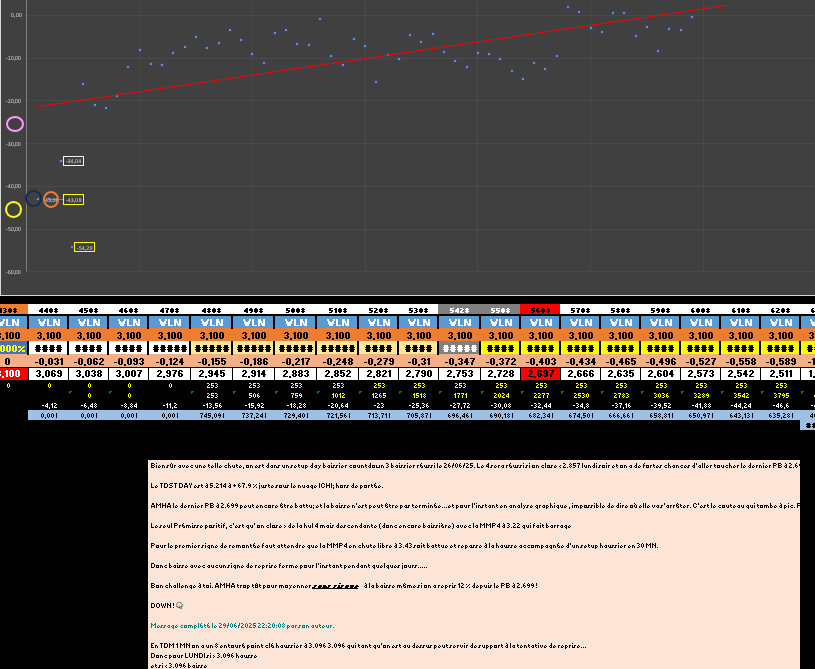815x669 pixels.
Task: Select cell with value 2,511
Action: [x=780, y=374]
